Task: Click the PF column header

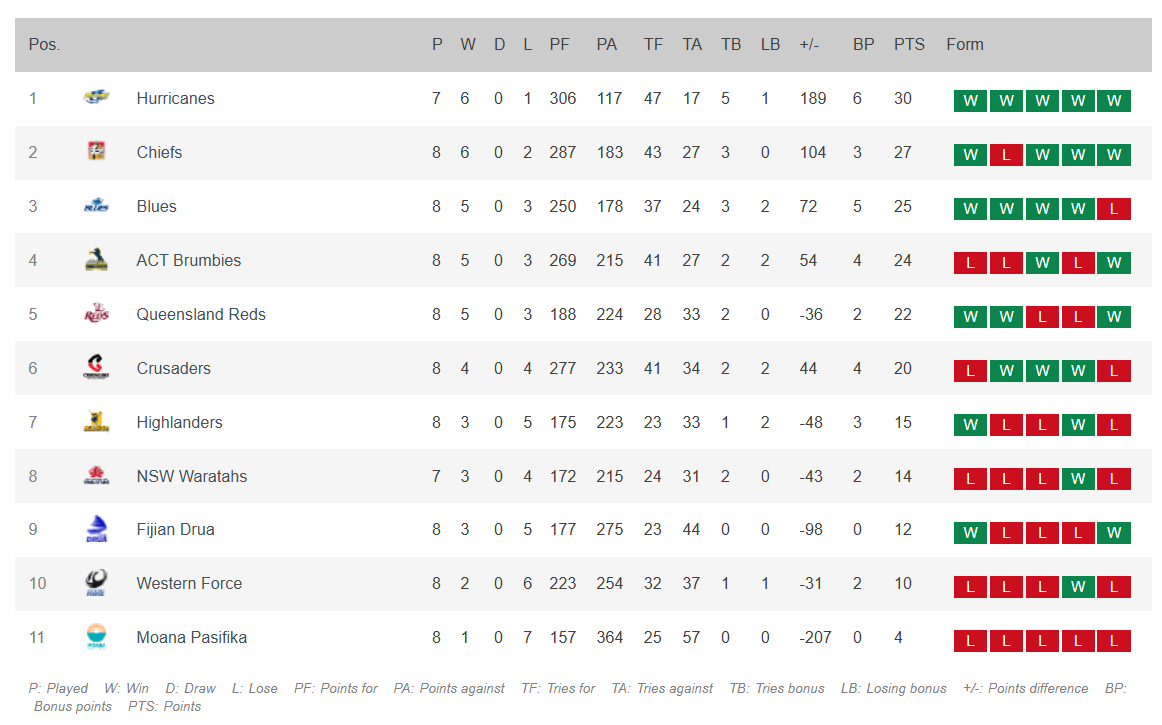Action: click(x=560, y=44)
